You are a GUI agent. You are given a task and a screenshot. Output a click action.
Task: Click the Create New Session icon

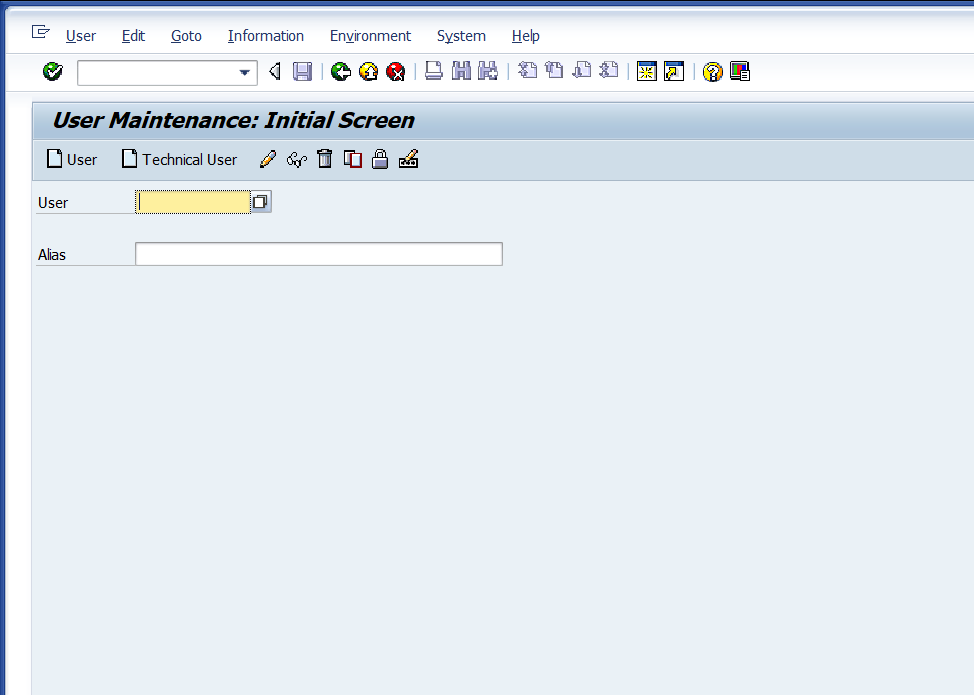pyautogui.click(x=647, y=72)
